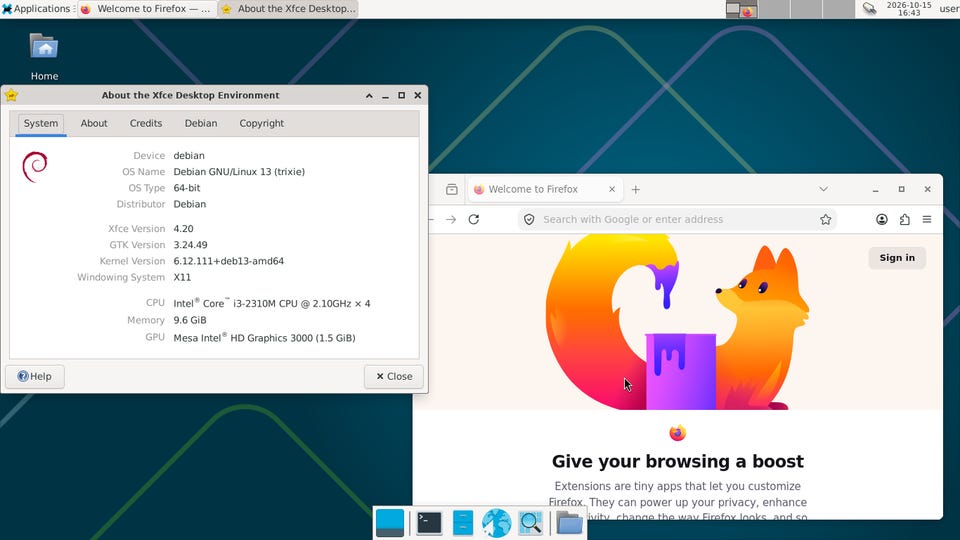Open the Applications menu in the panel

(37, 9)
